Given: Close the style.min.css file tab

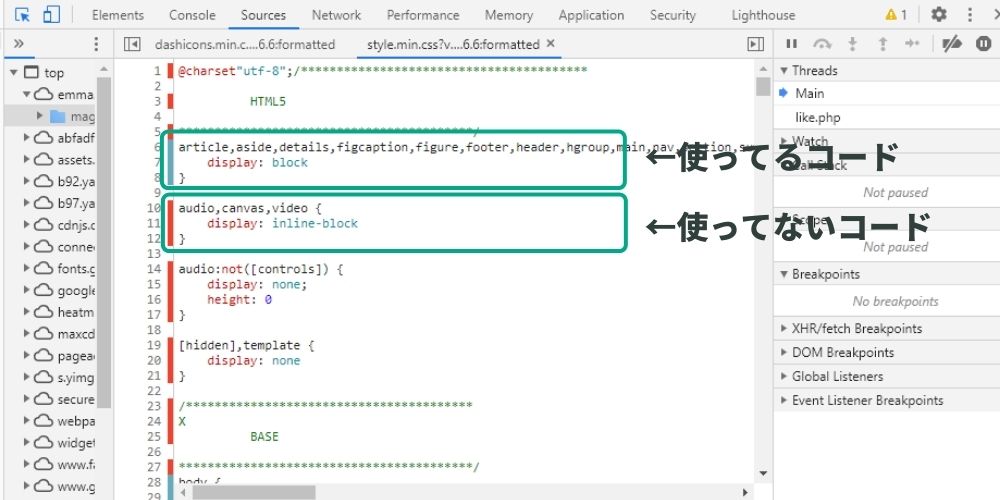Looking at the screenshot, I should pyautogui.click(x=551, y=44).
